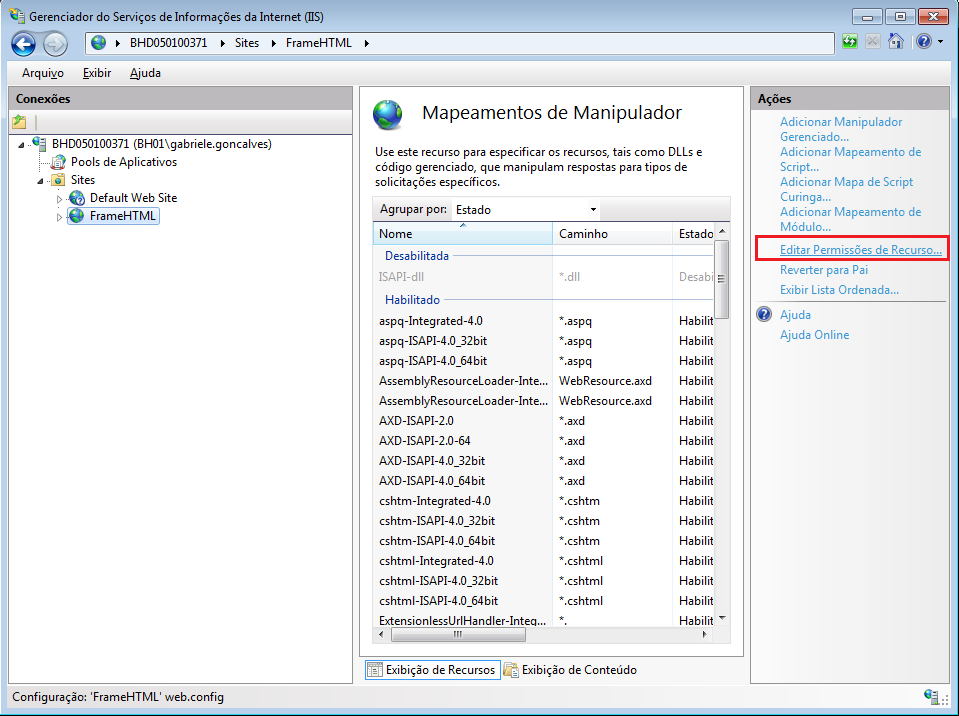Click the globe icon in address bar
This screenshot has height=716, width=959.
pos(98,43)
